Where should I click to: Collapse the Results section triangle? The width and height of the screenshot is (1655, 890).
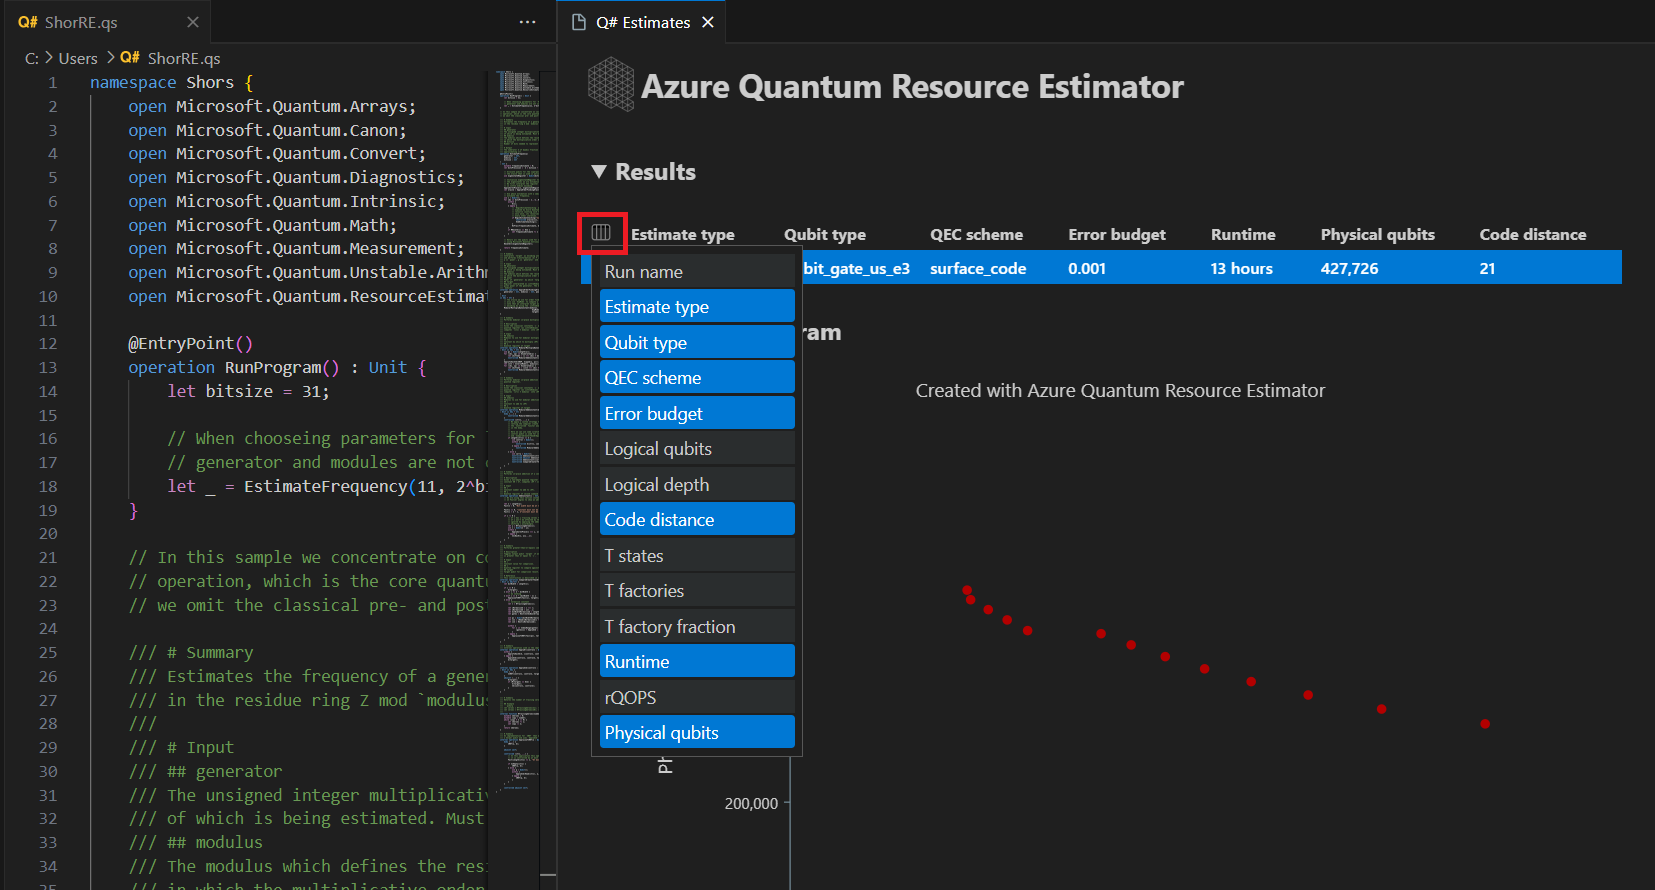coord(599,172)
